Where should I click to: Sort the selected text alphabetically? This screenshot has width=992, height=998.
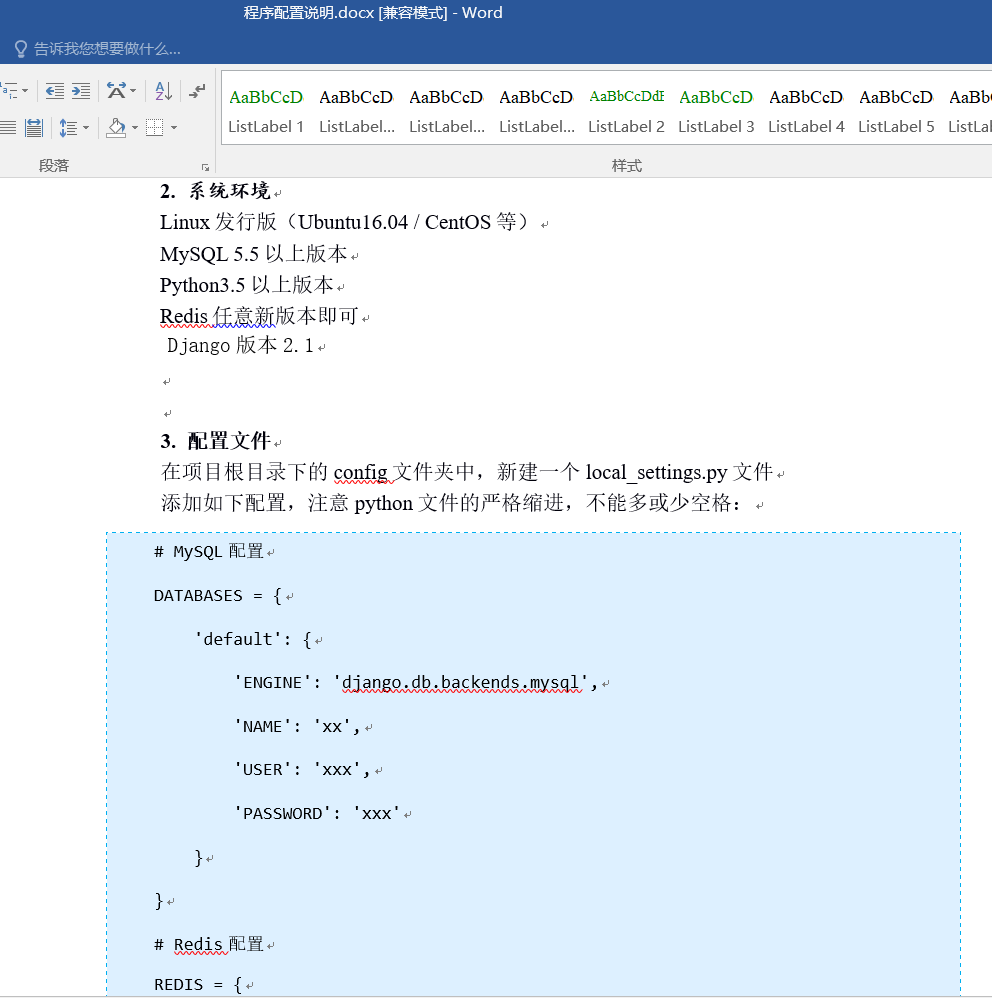pos(164,91)
